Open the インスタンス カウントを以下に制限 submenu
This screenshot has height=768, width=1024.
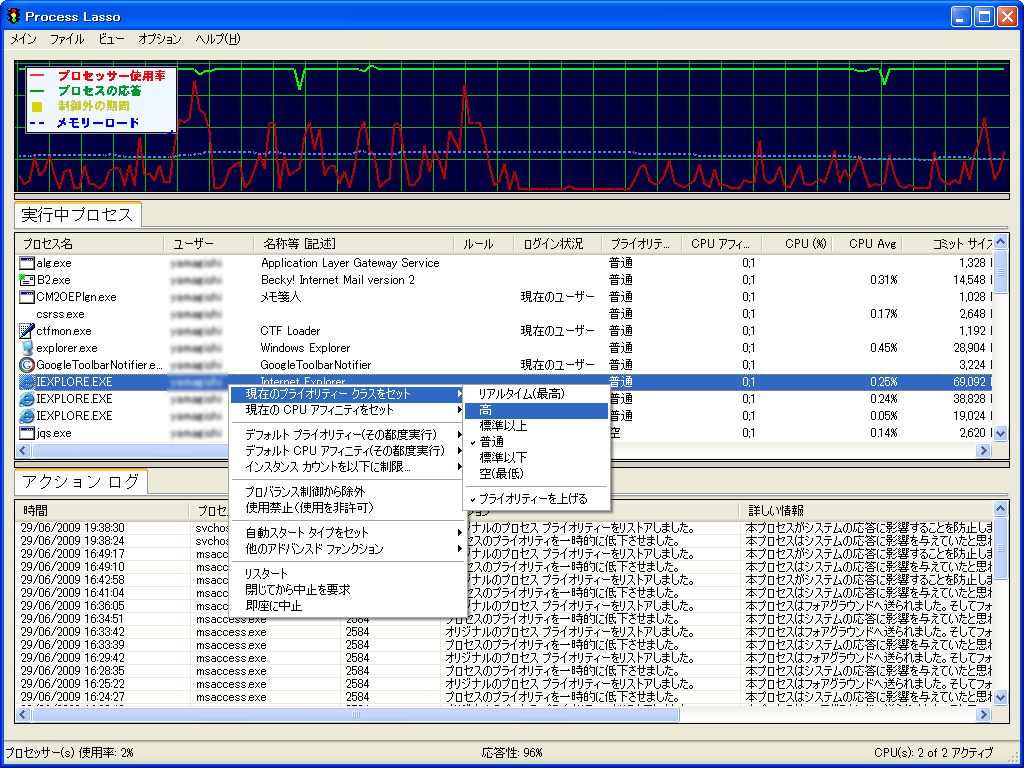click(347, 467)
